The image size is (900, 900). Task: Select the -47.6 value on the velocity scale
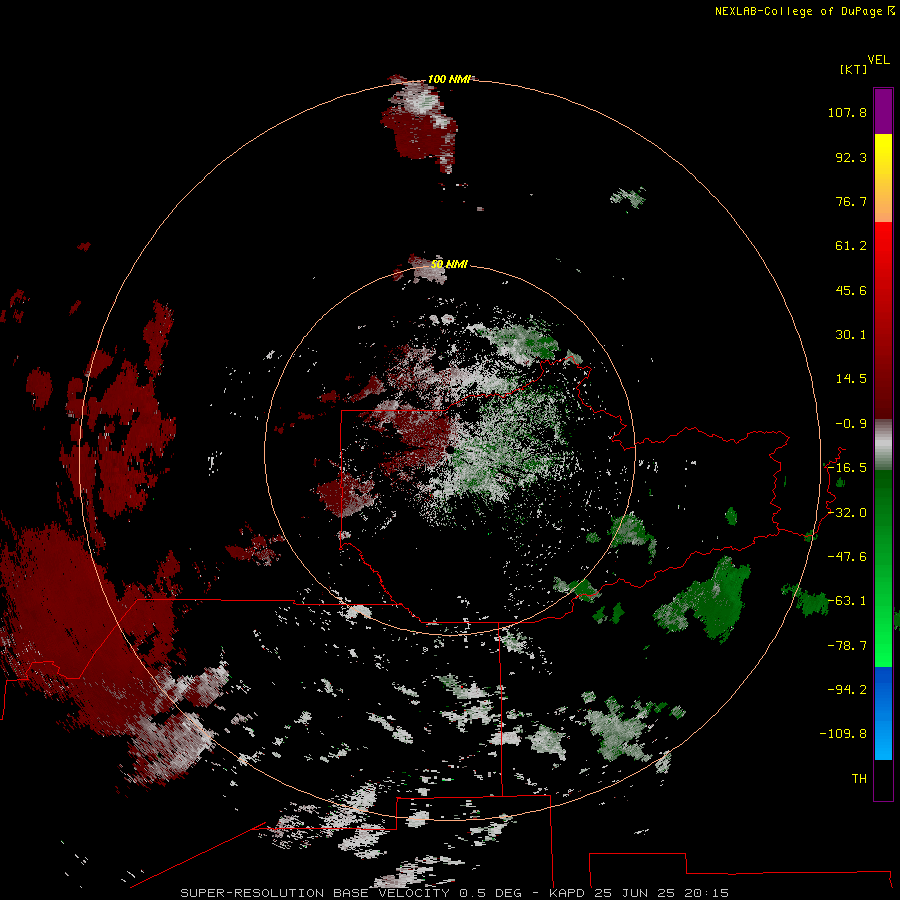click(847, 557)
